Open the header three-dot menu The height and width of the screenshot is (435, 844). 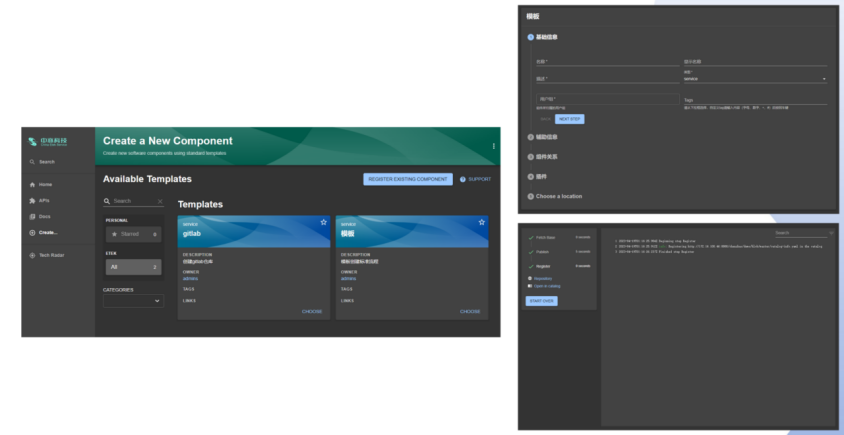(493, 146)
